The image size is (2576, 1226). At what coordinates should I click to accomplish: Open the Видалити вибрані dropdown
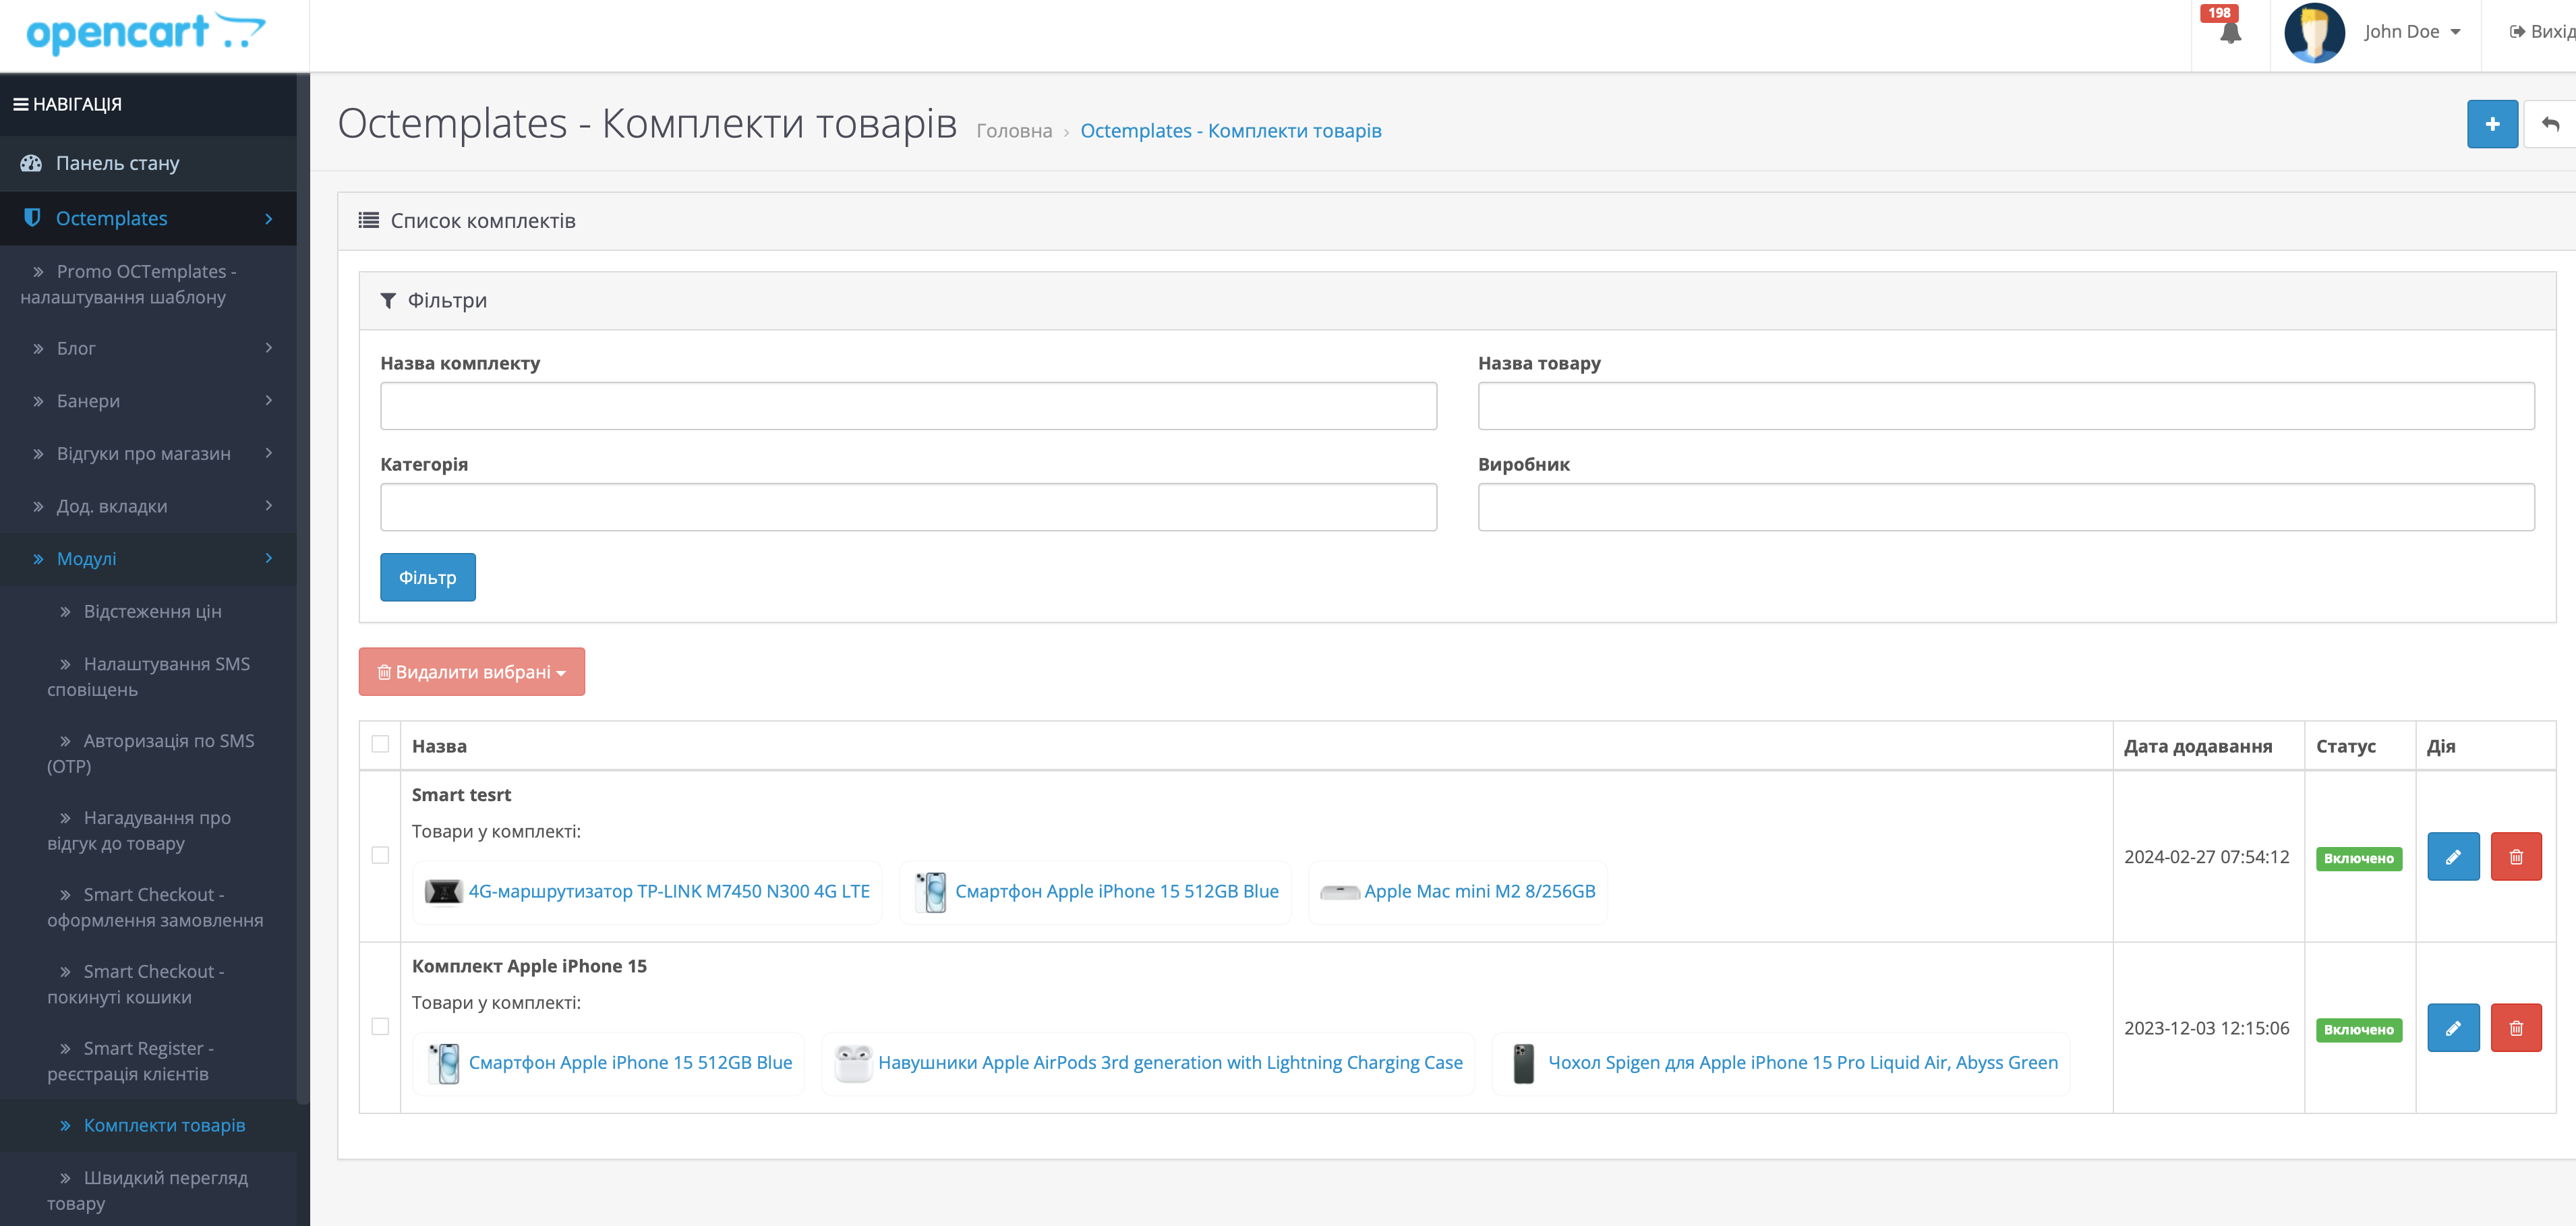pyautogui.click(x=471, y=672)
